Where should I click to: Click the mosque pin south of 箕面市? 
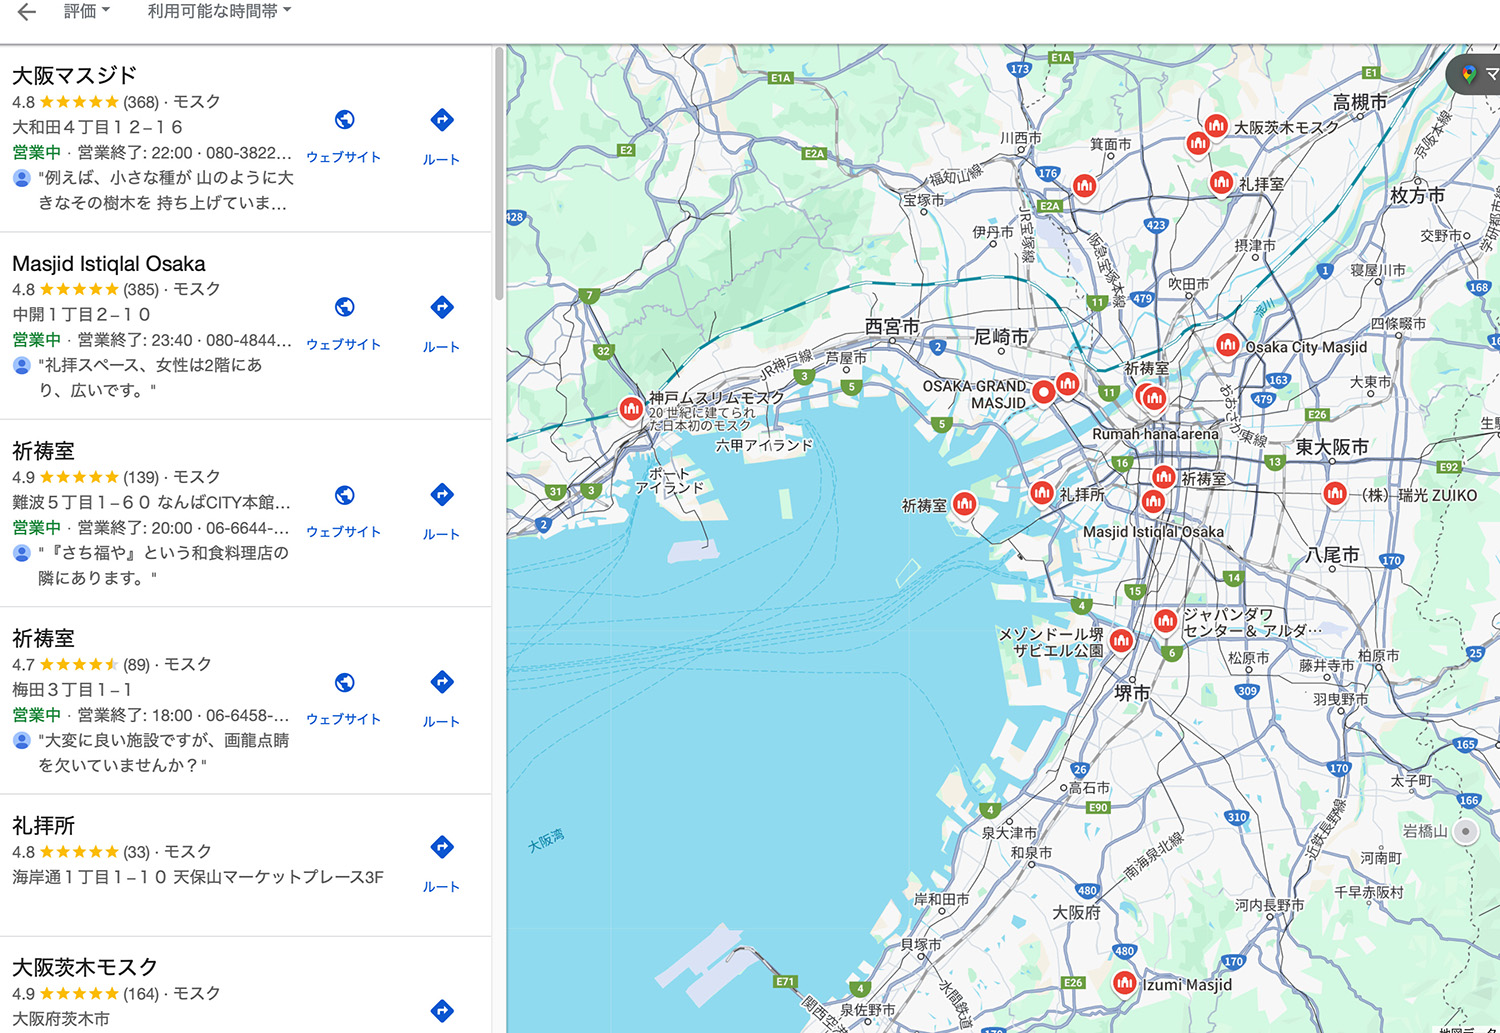point(1085,185)
